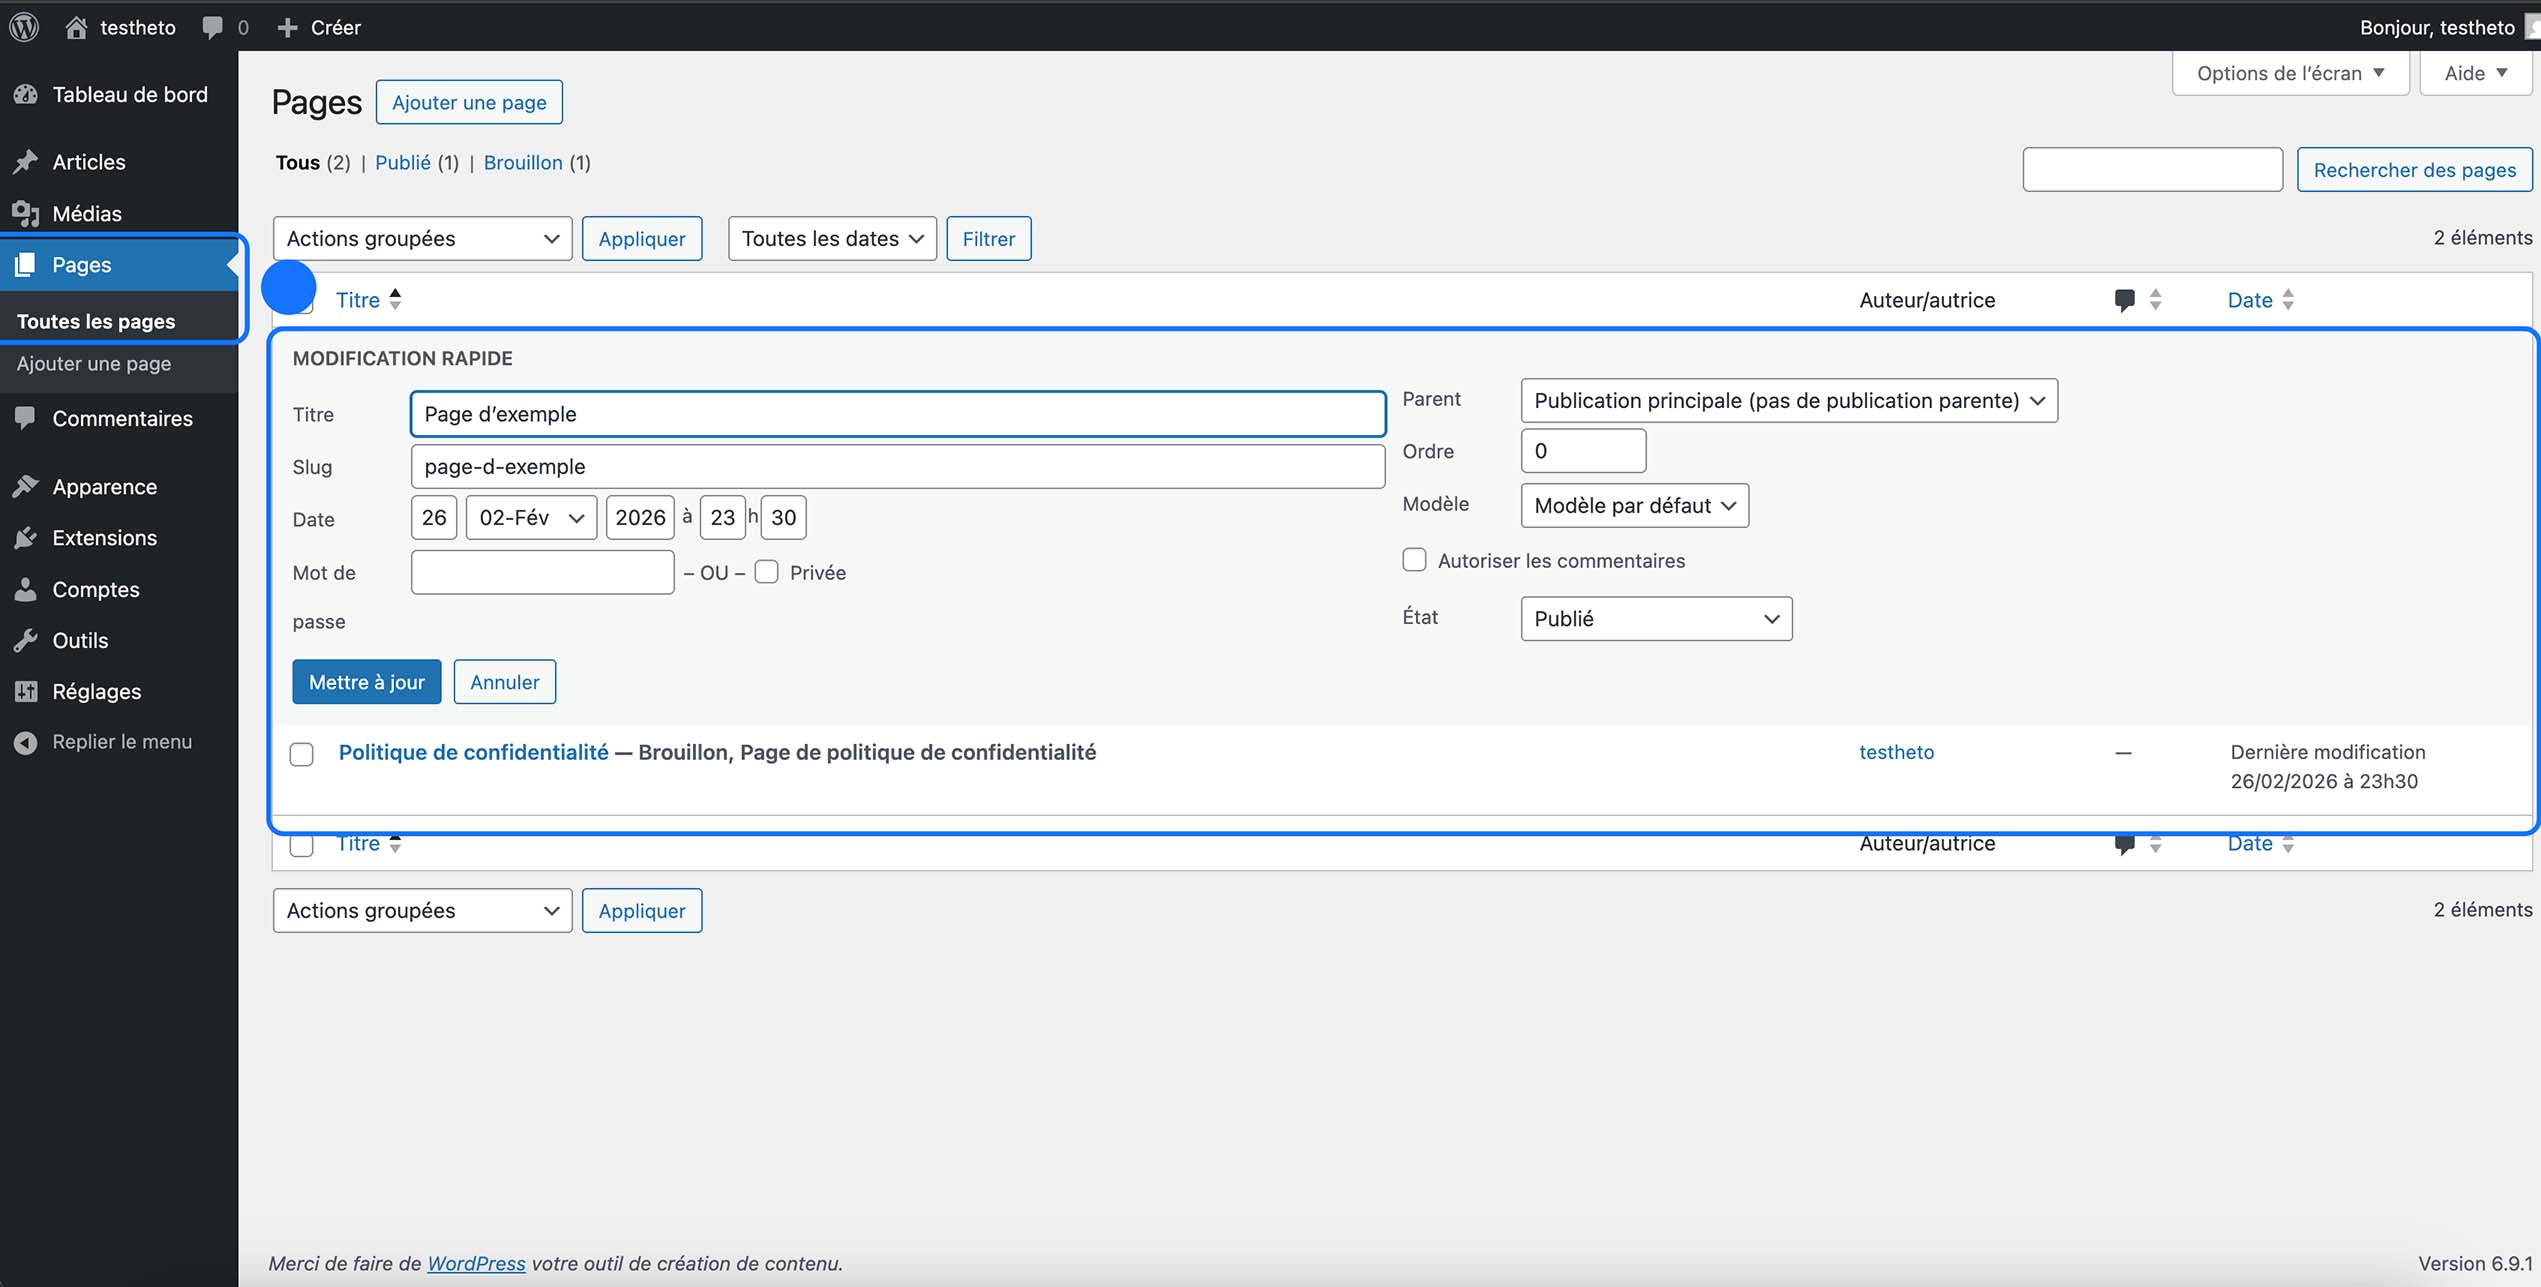Click Rechercher des pages
The width and height of the screenshot is (2541, 1287).
coord(2413,169)
